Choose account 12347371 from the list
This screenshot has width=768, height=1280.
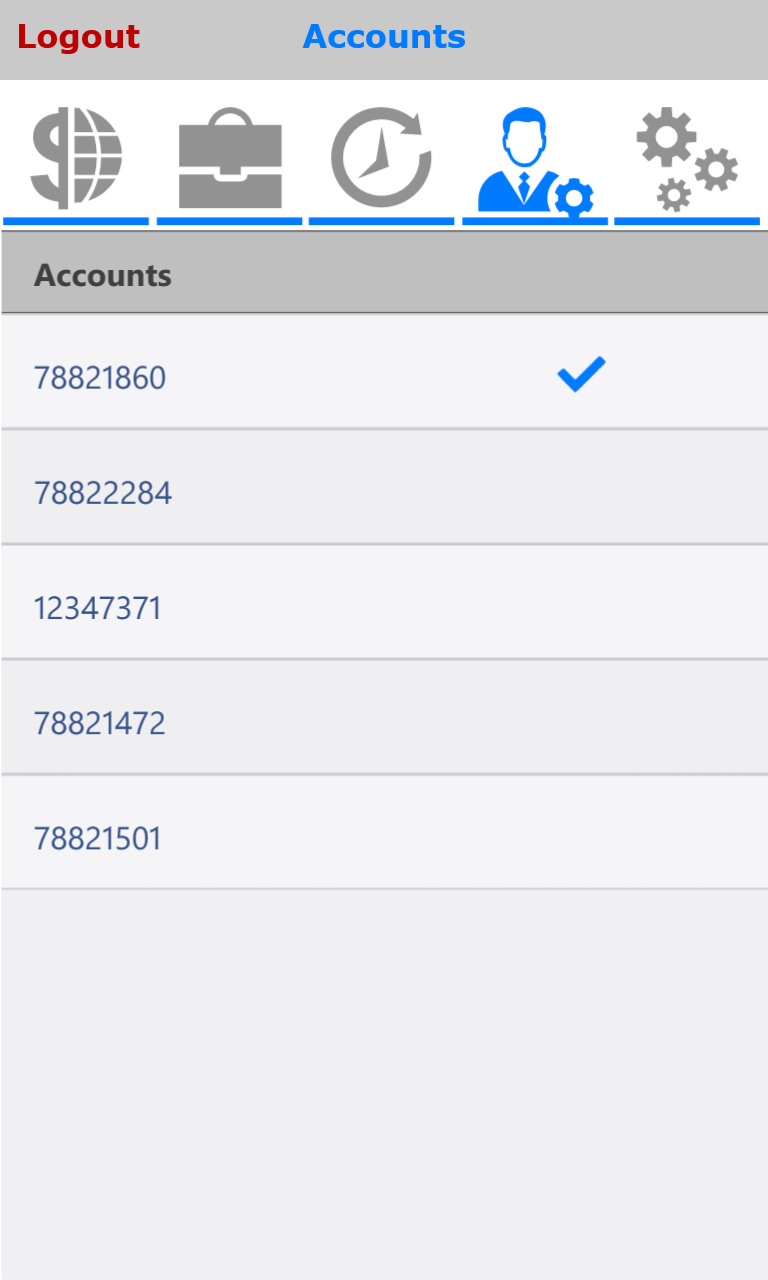point(98,608)
